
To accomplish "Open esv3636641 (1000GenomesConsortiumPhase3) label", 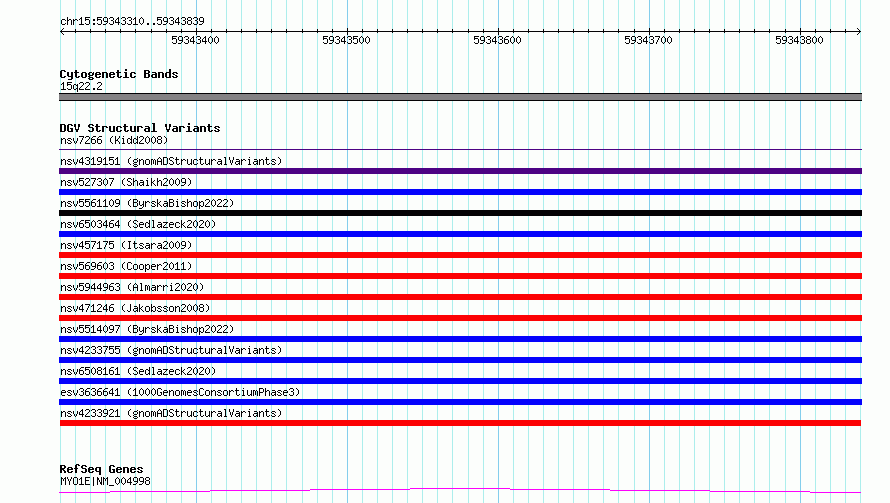I will click(x=180, y=392).
